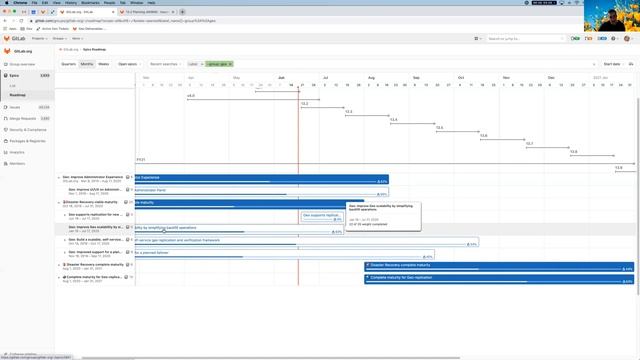Open the new-item plus dropdown in navbar
Image resolution: width=640 pixels, height=360 pixels.
[x=478, y=38]
